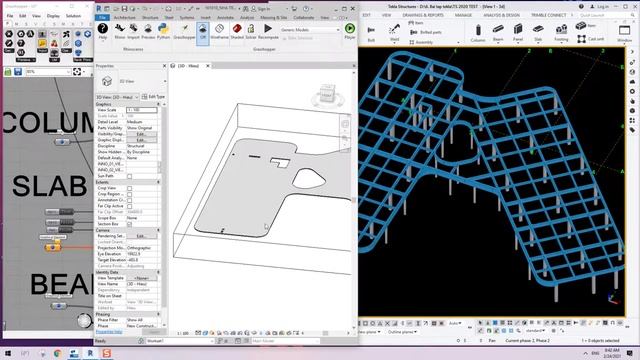
Task: Switch to the Massing & Site ribbon tab
Action: coord(273,18)
